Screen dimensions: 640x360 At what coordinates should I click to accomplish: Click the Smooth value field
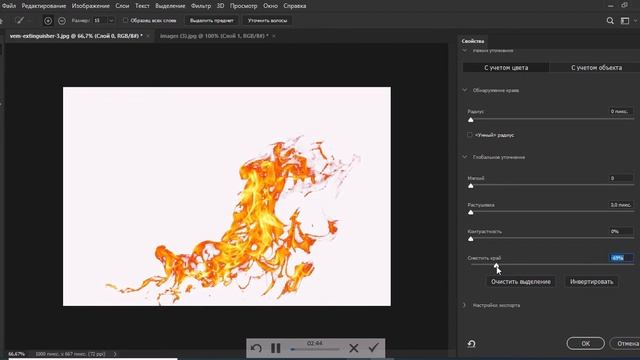620,178
